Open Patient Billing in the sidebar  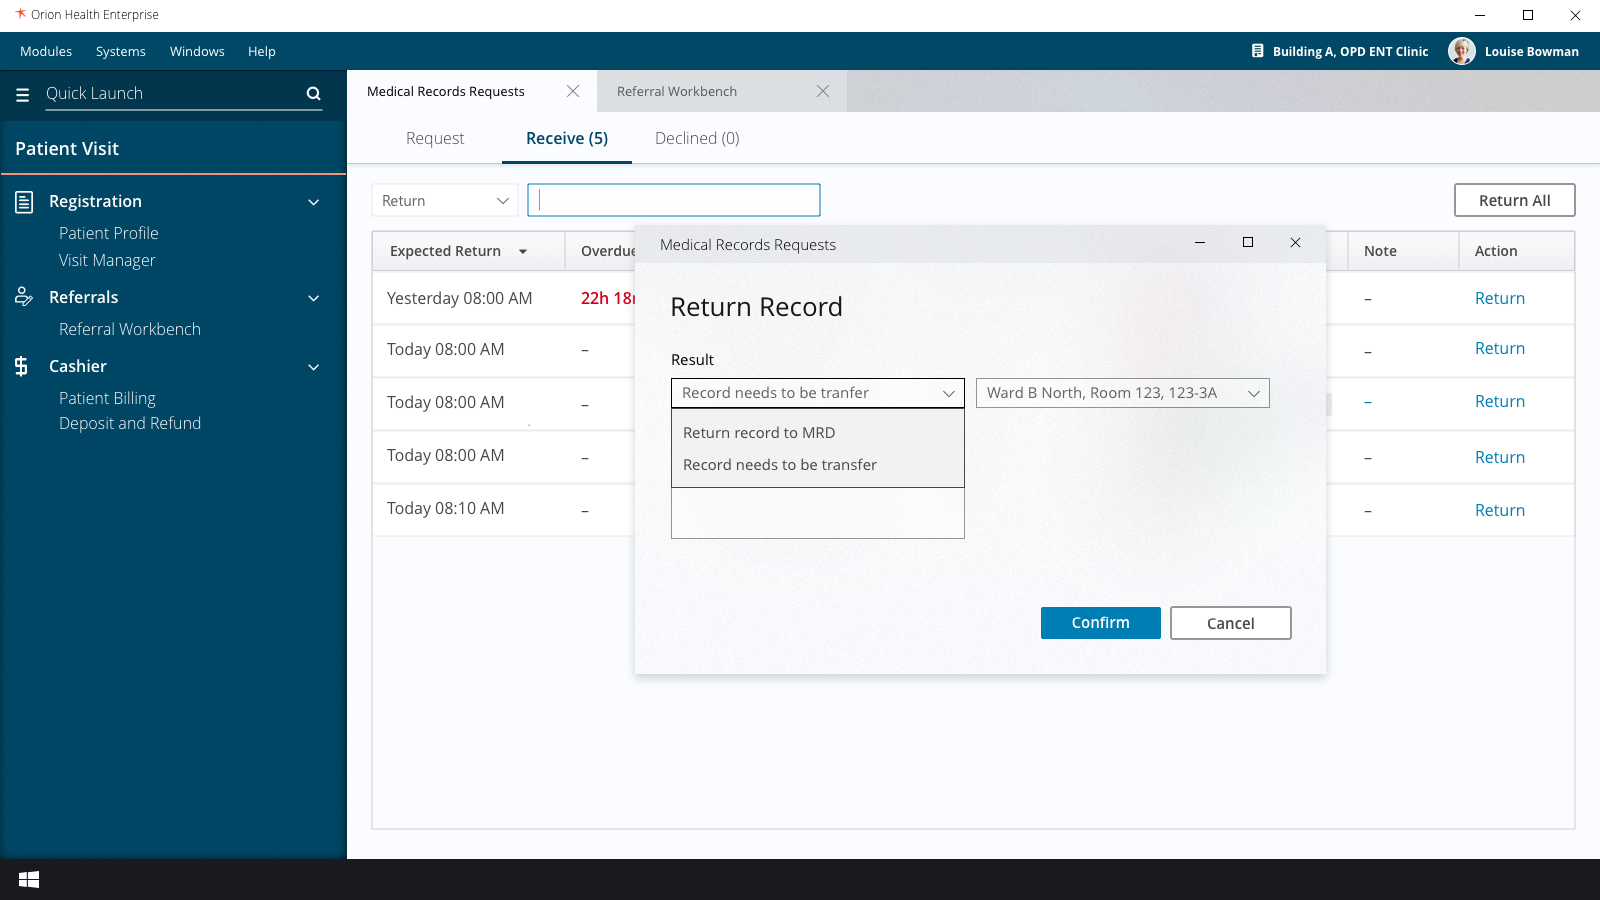pyautogui.click(x=107, y=398)
